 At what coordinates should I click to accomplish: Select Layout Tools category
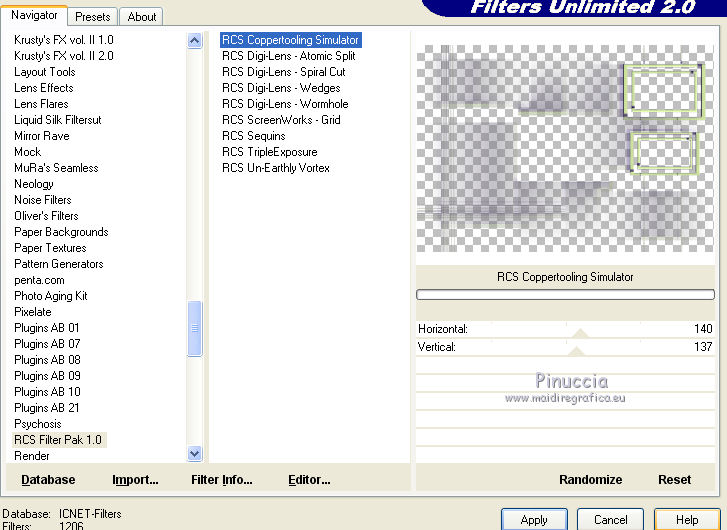pos(45,72)
